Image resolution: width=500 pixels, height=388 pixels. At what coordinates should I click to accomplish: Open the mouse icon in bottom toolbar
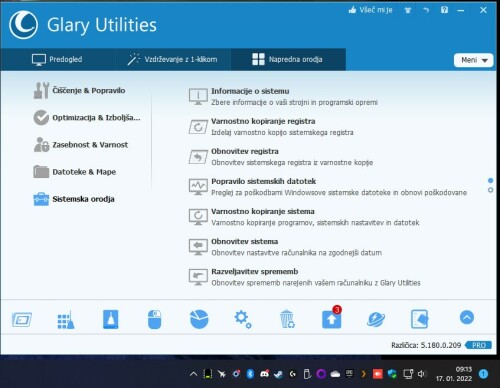[155, 319]
